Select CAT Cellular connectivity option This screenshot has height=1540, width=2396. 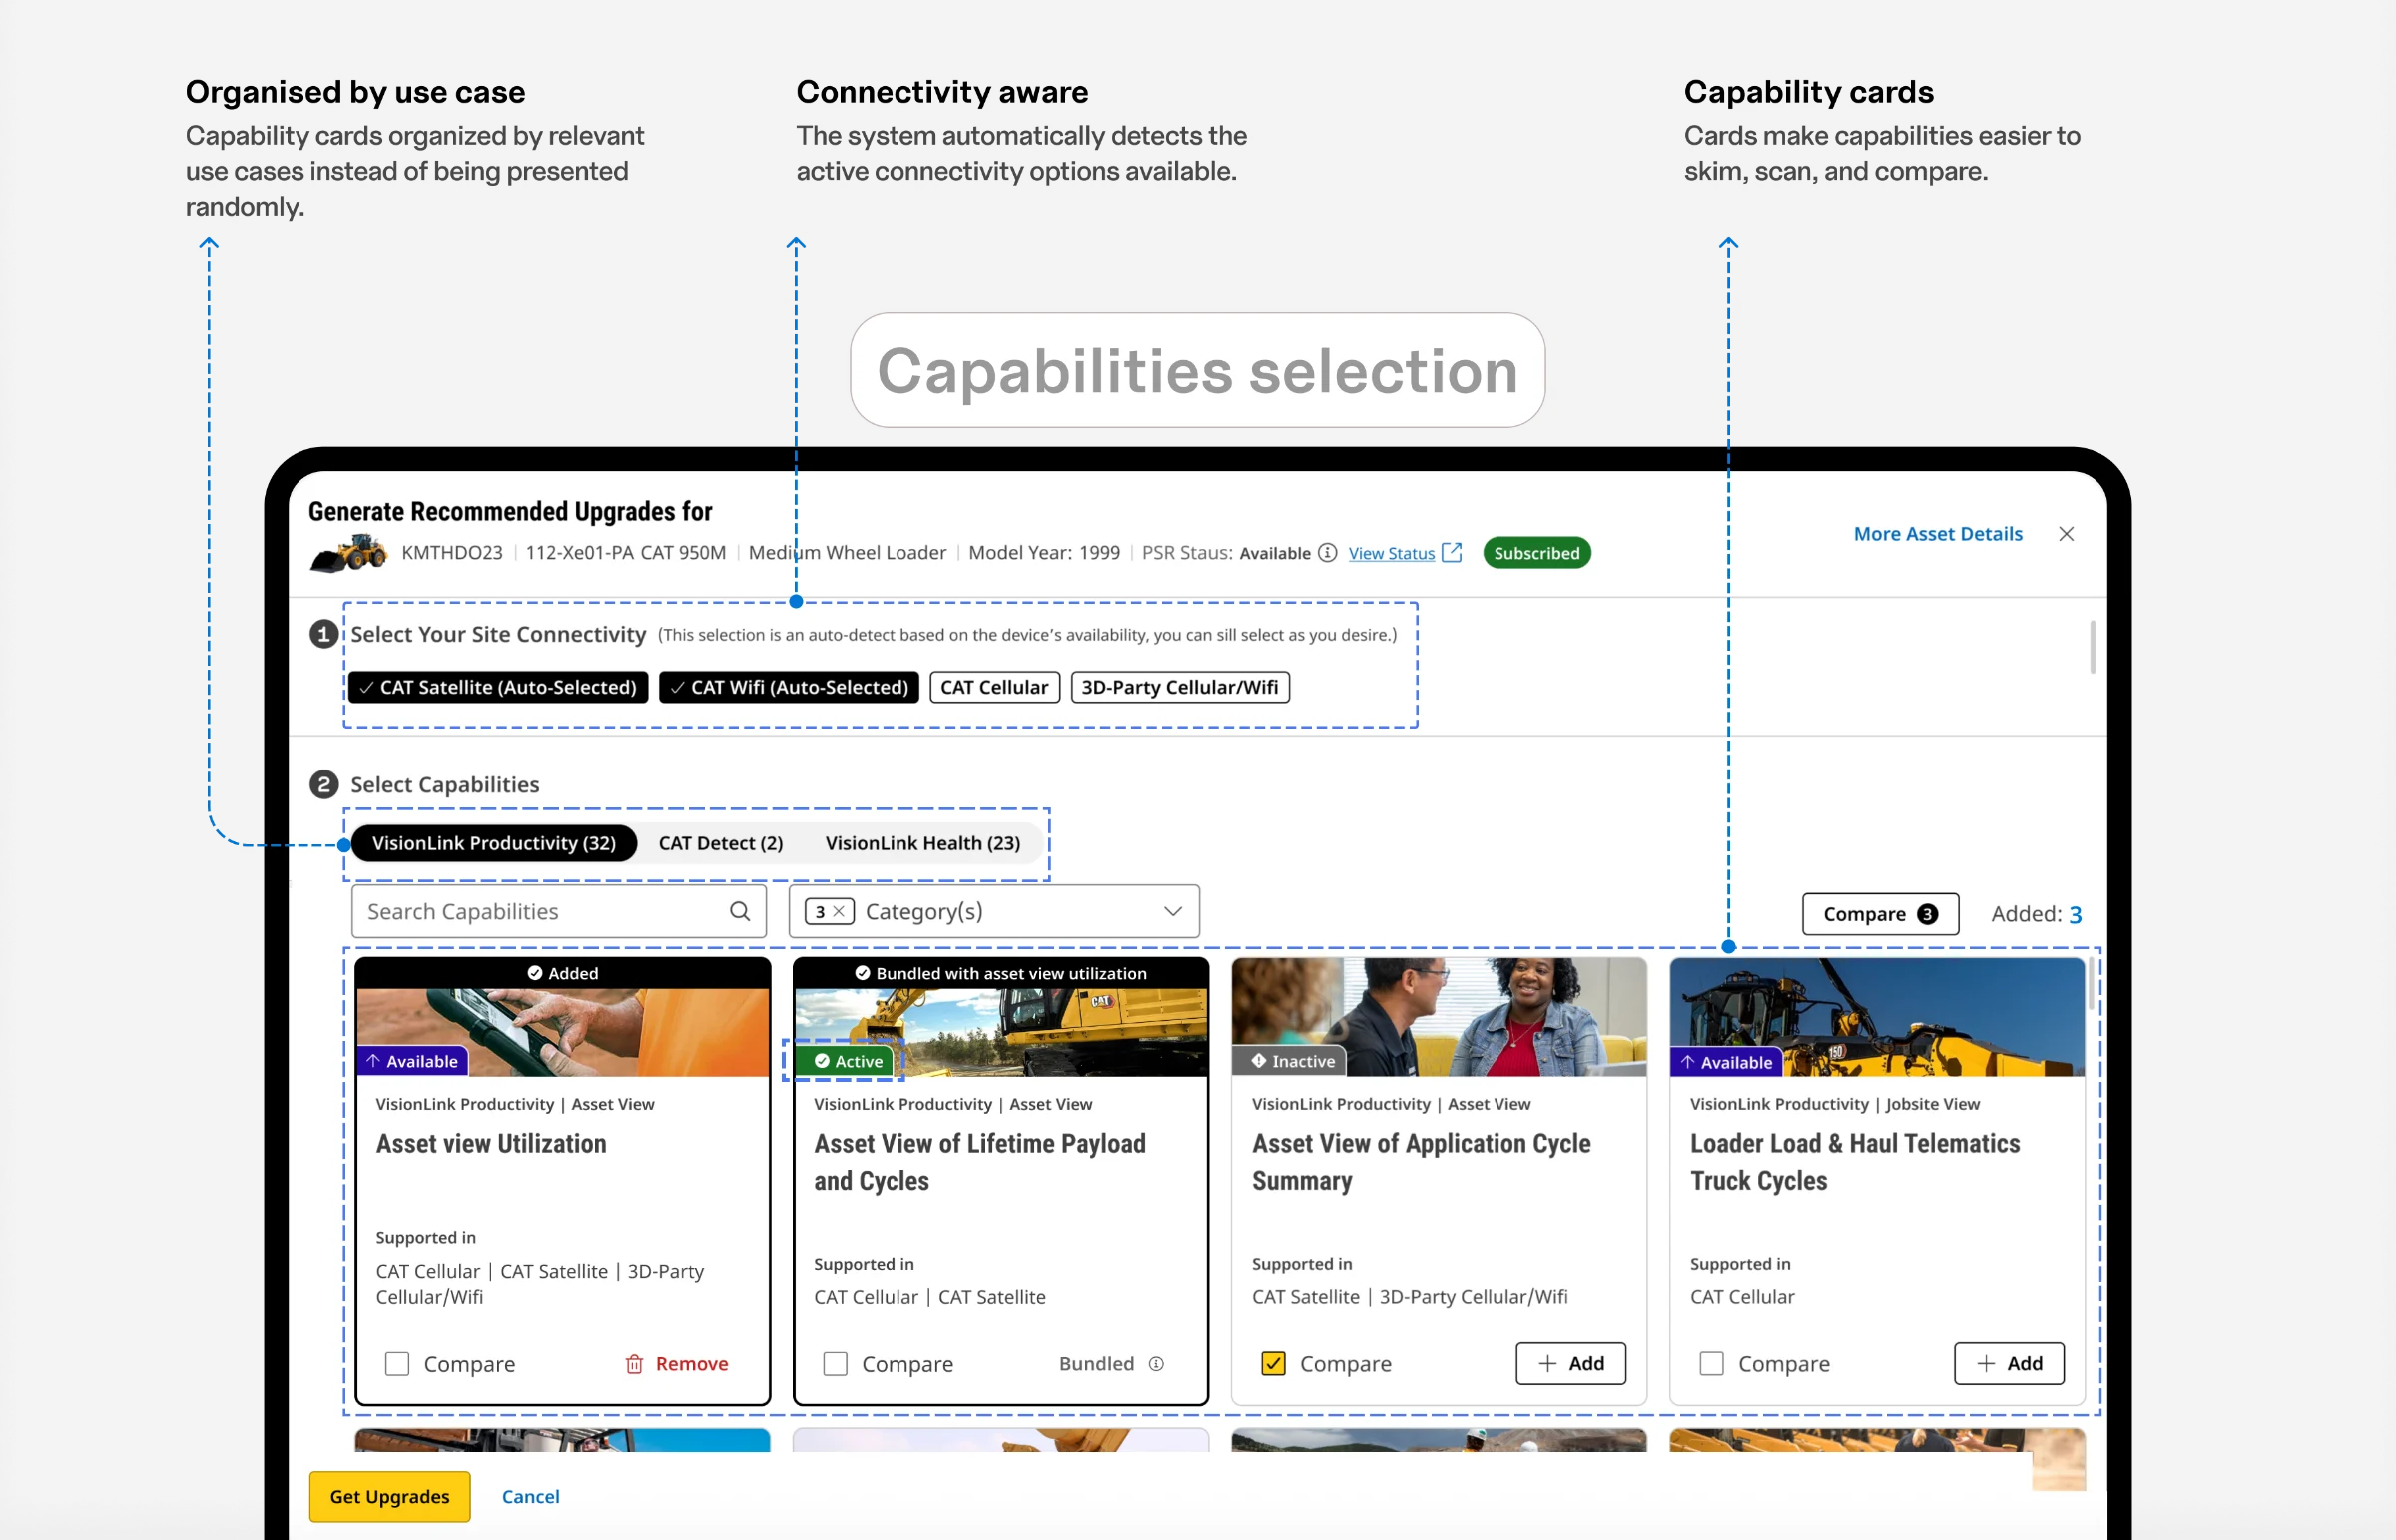994,687
